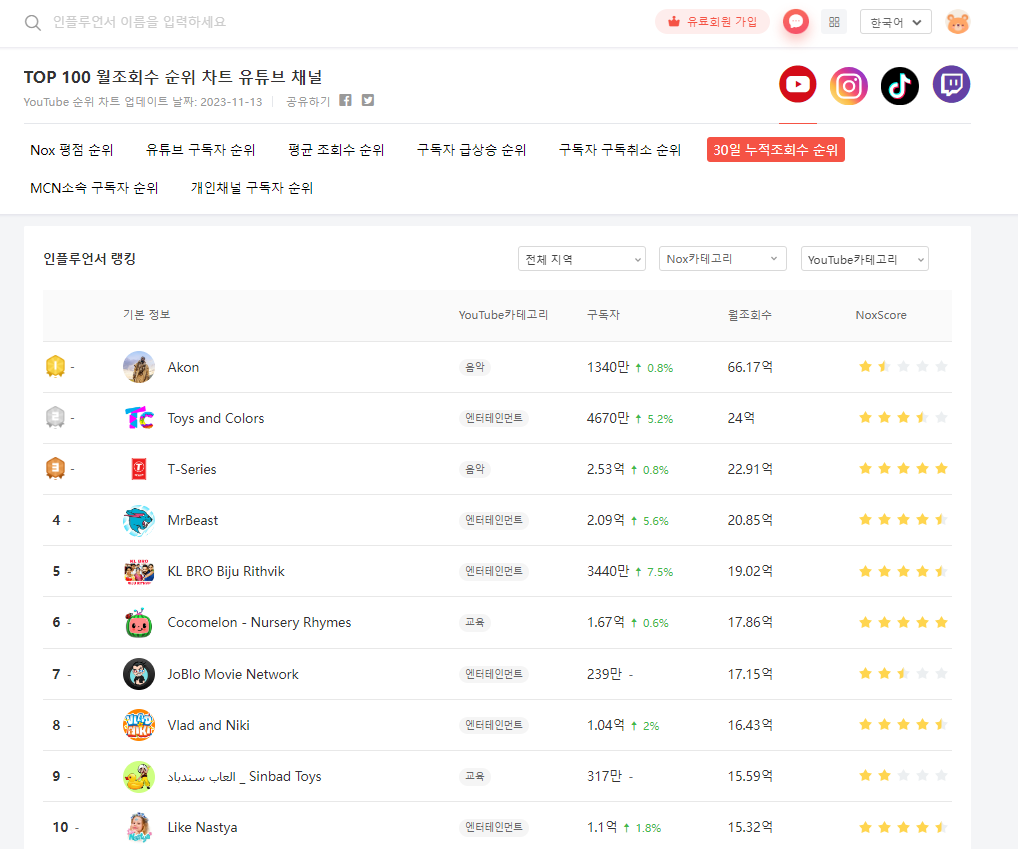The image size is (1018, 849).
Task: Open the chat message bubble icon
Action: coord(795,21)
